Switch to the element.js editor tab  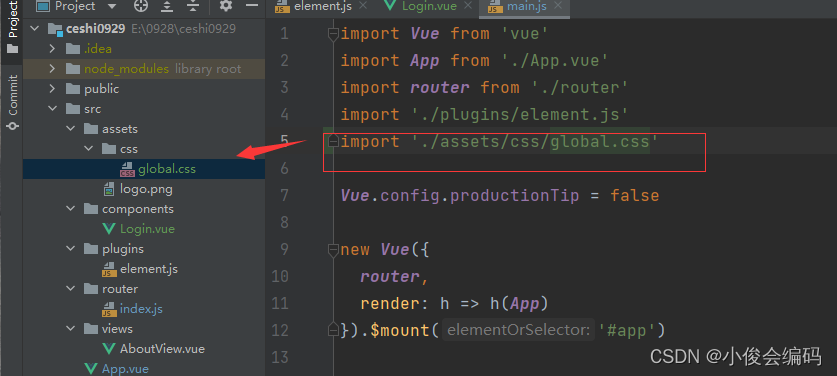click(x=323, y=6)
